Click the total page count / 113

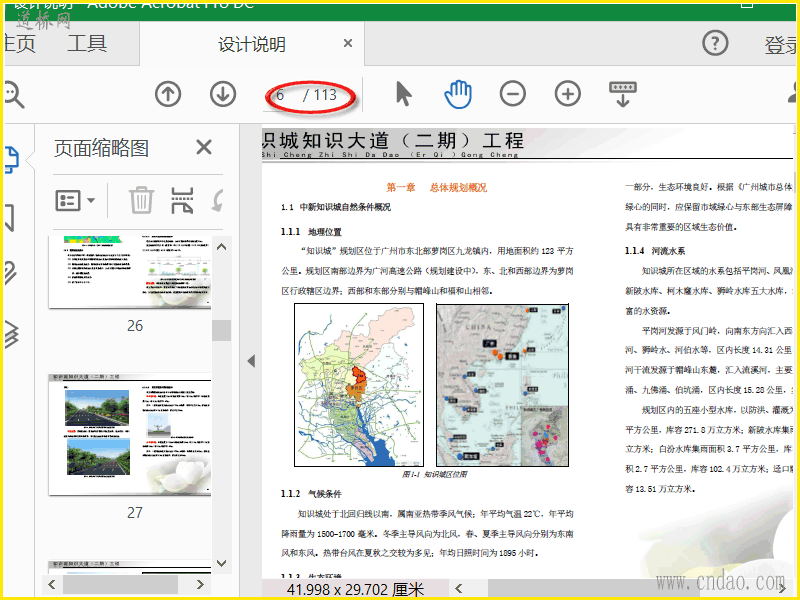pos(320,95)
